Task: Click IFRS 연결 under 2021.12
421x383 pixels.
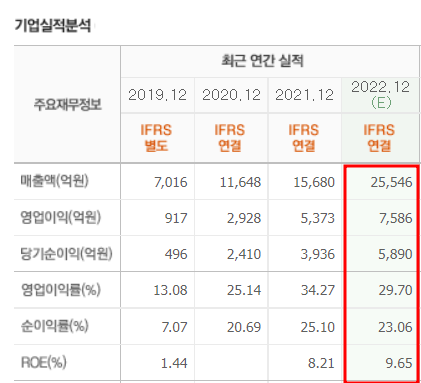Action: click(x=304, y=138)
